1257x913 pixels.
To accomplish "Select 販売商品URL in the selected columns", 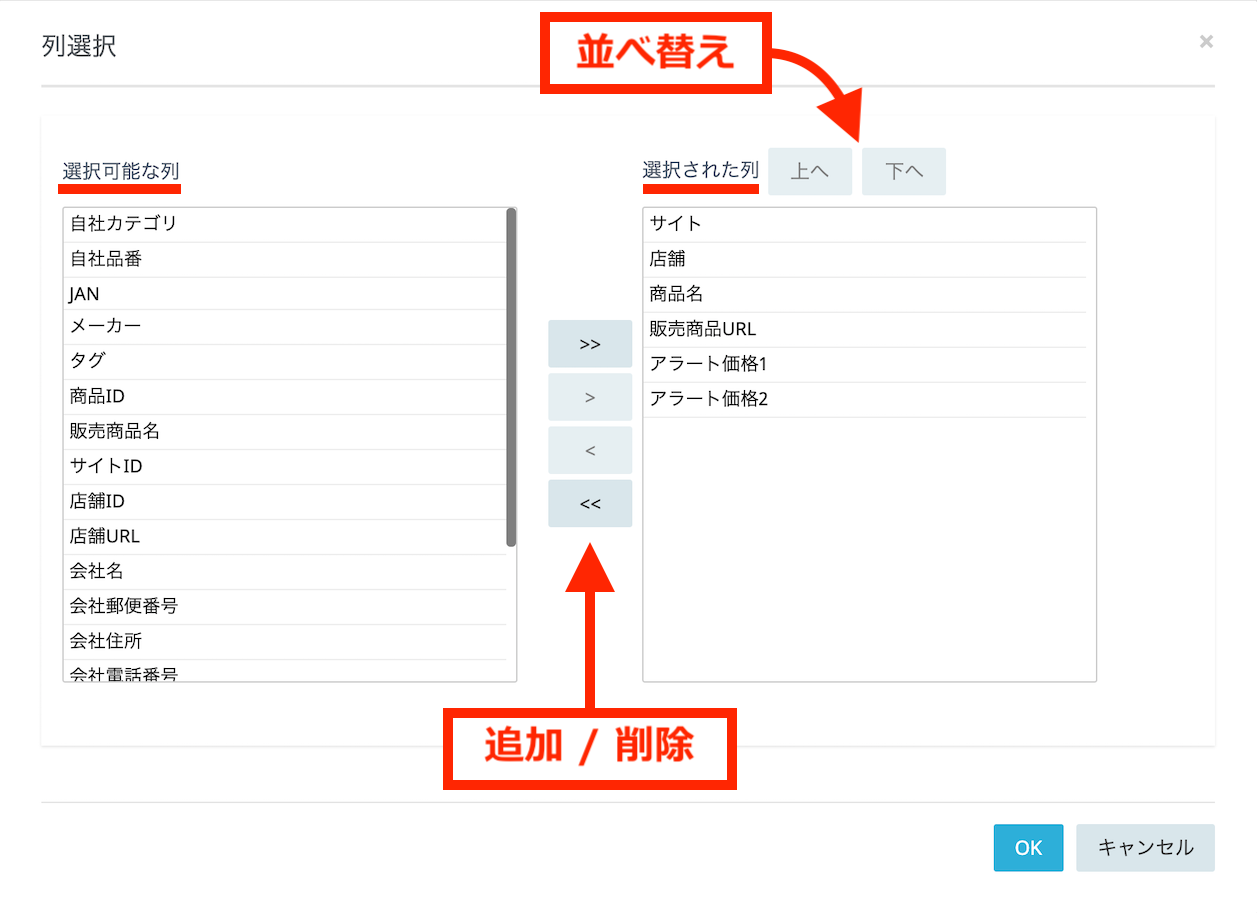I will [702, 329].
